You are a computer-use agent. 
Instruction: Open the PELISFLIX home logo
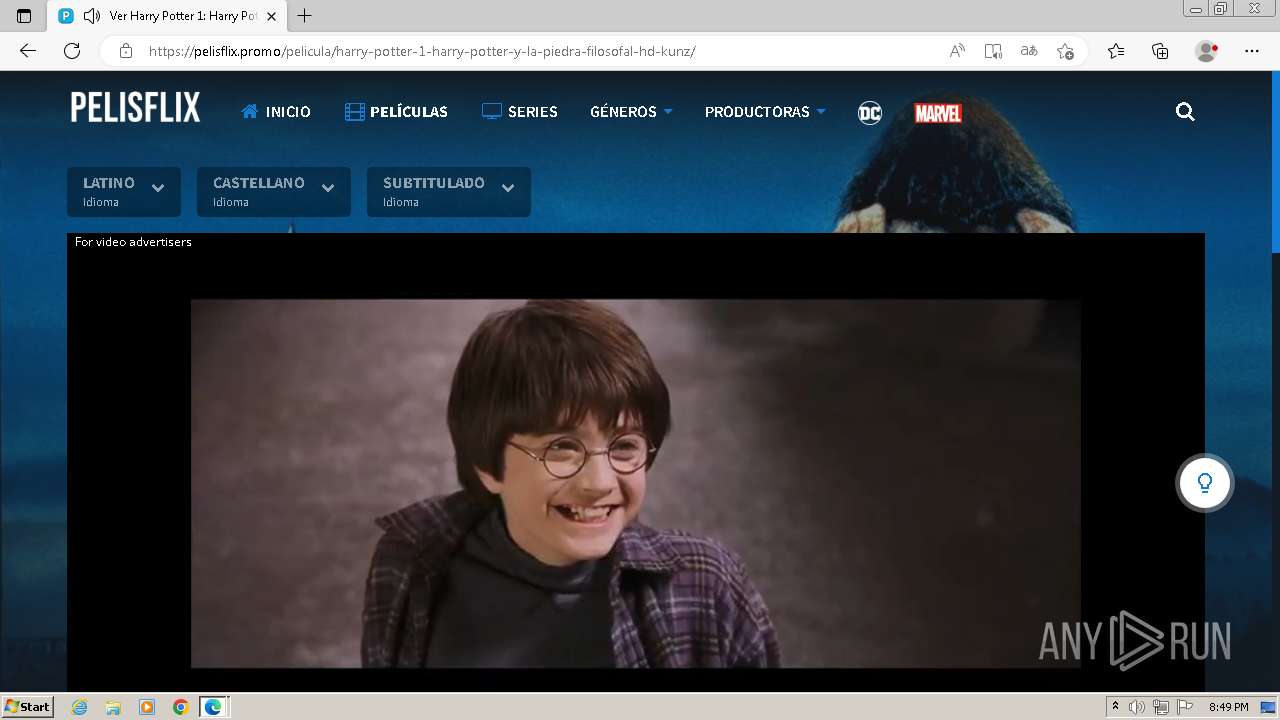click(135, 107)
